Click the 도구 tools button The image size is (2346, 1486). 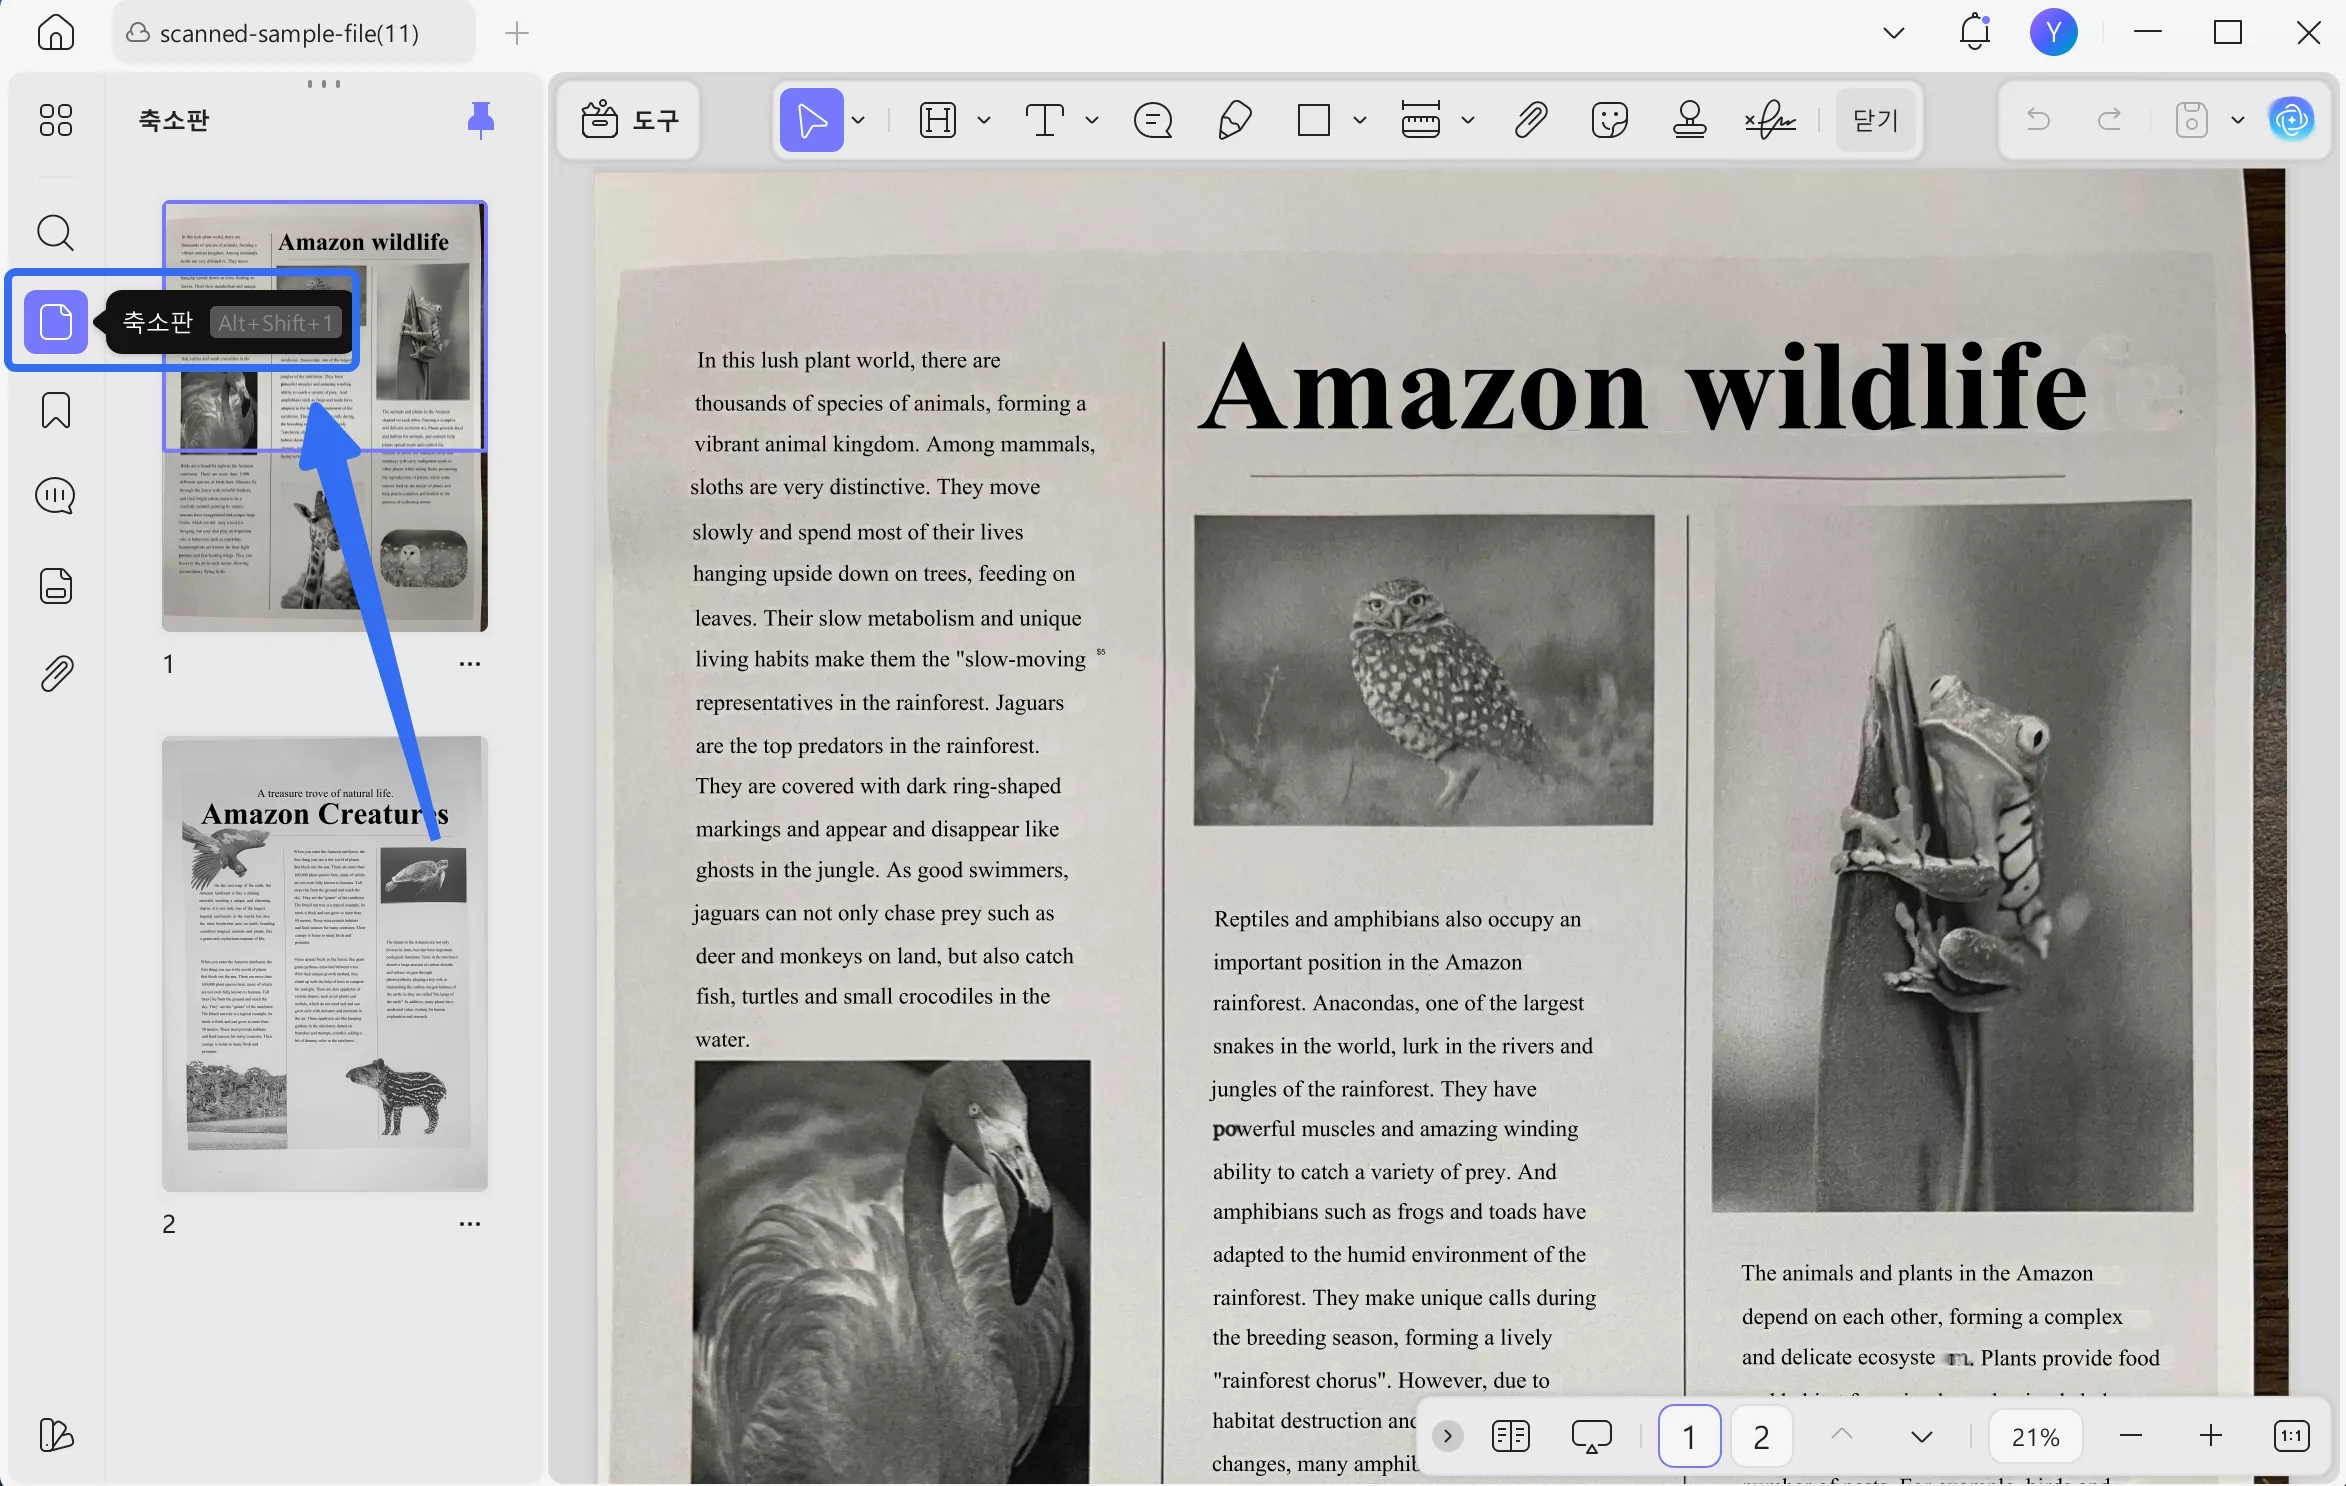coord(630,121)
